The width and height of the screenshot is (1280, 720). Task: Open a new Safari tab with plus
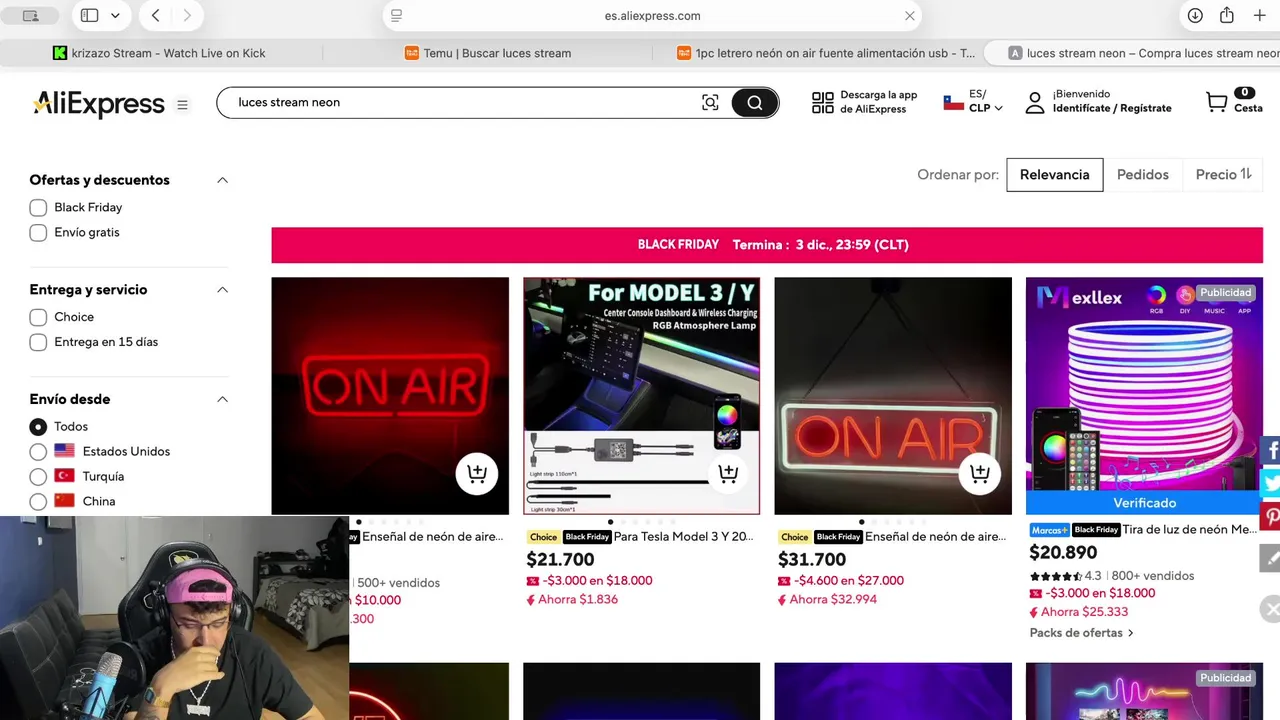(1259, 16)
